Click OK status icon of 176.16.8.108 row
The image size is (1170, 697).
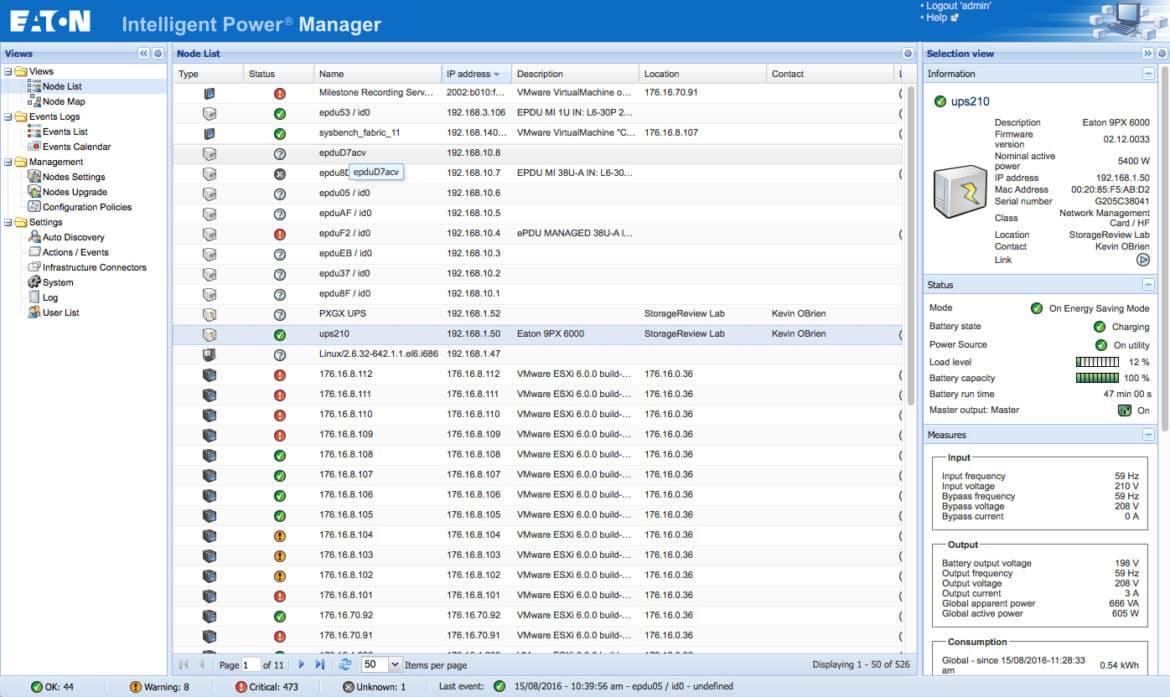(280, 455)
